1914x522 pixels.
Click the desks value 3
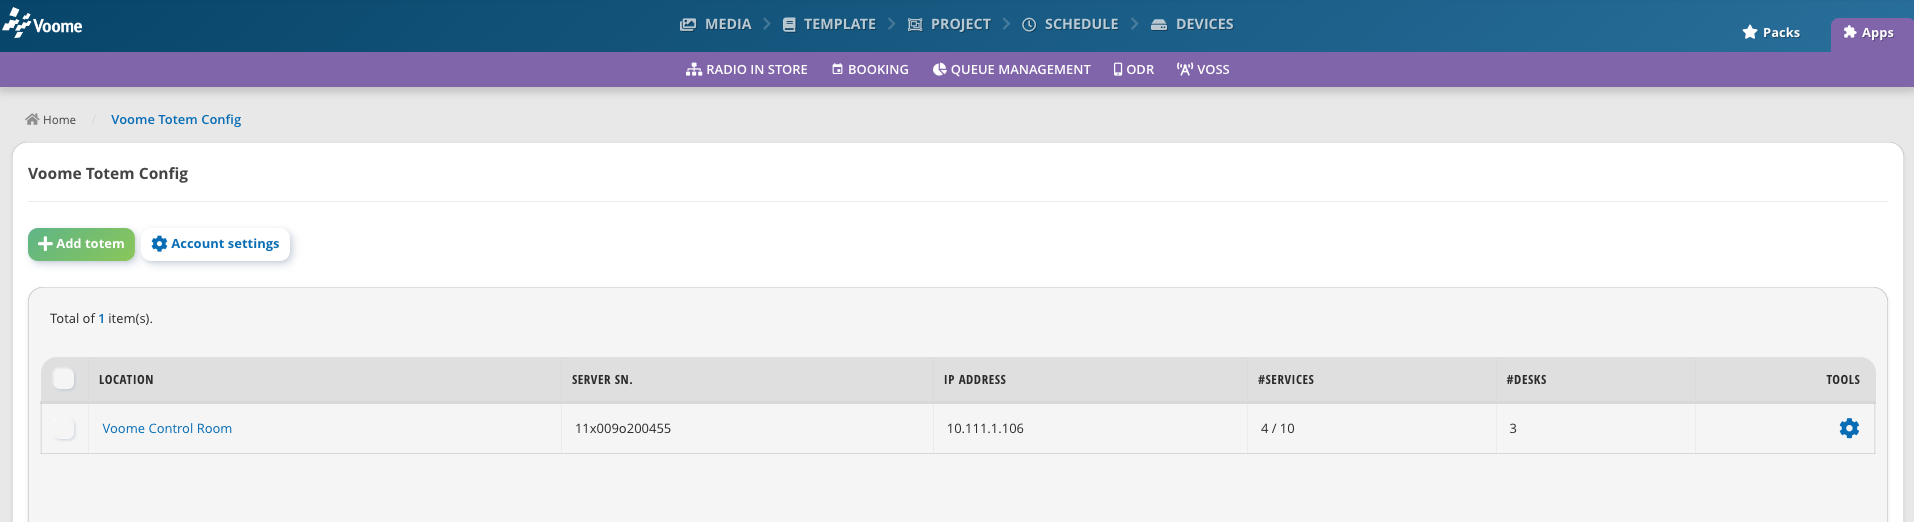click(1513, 428)
